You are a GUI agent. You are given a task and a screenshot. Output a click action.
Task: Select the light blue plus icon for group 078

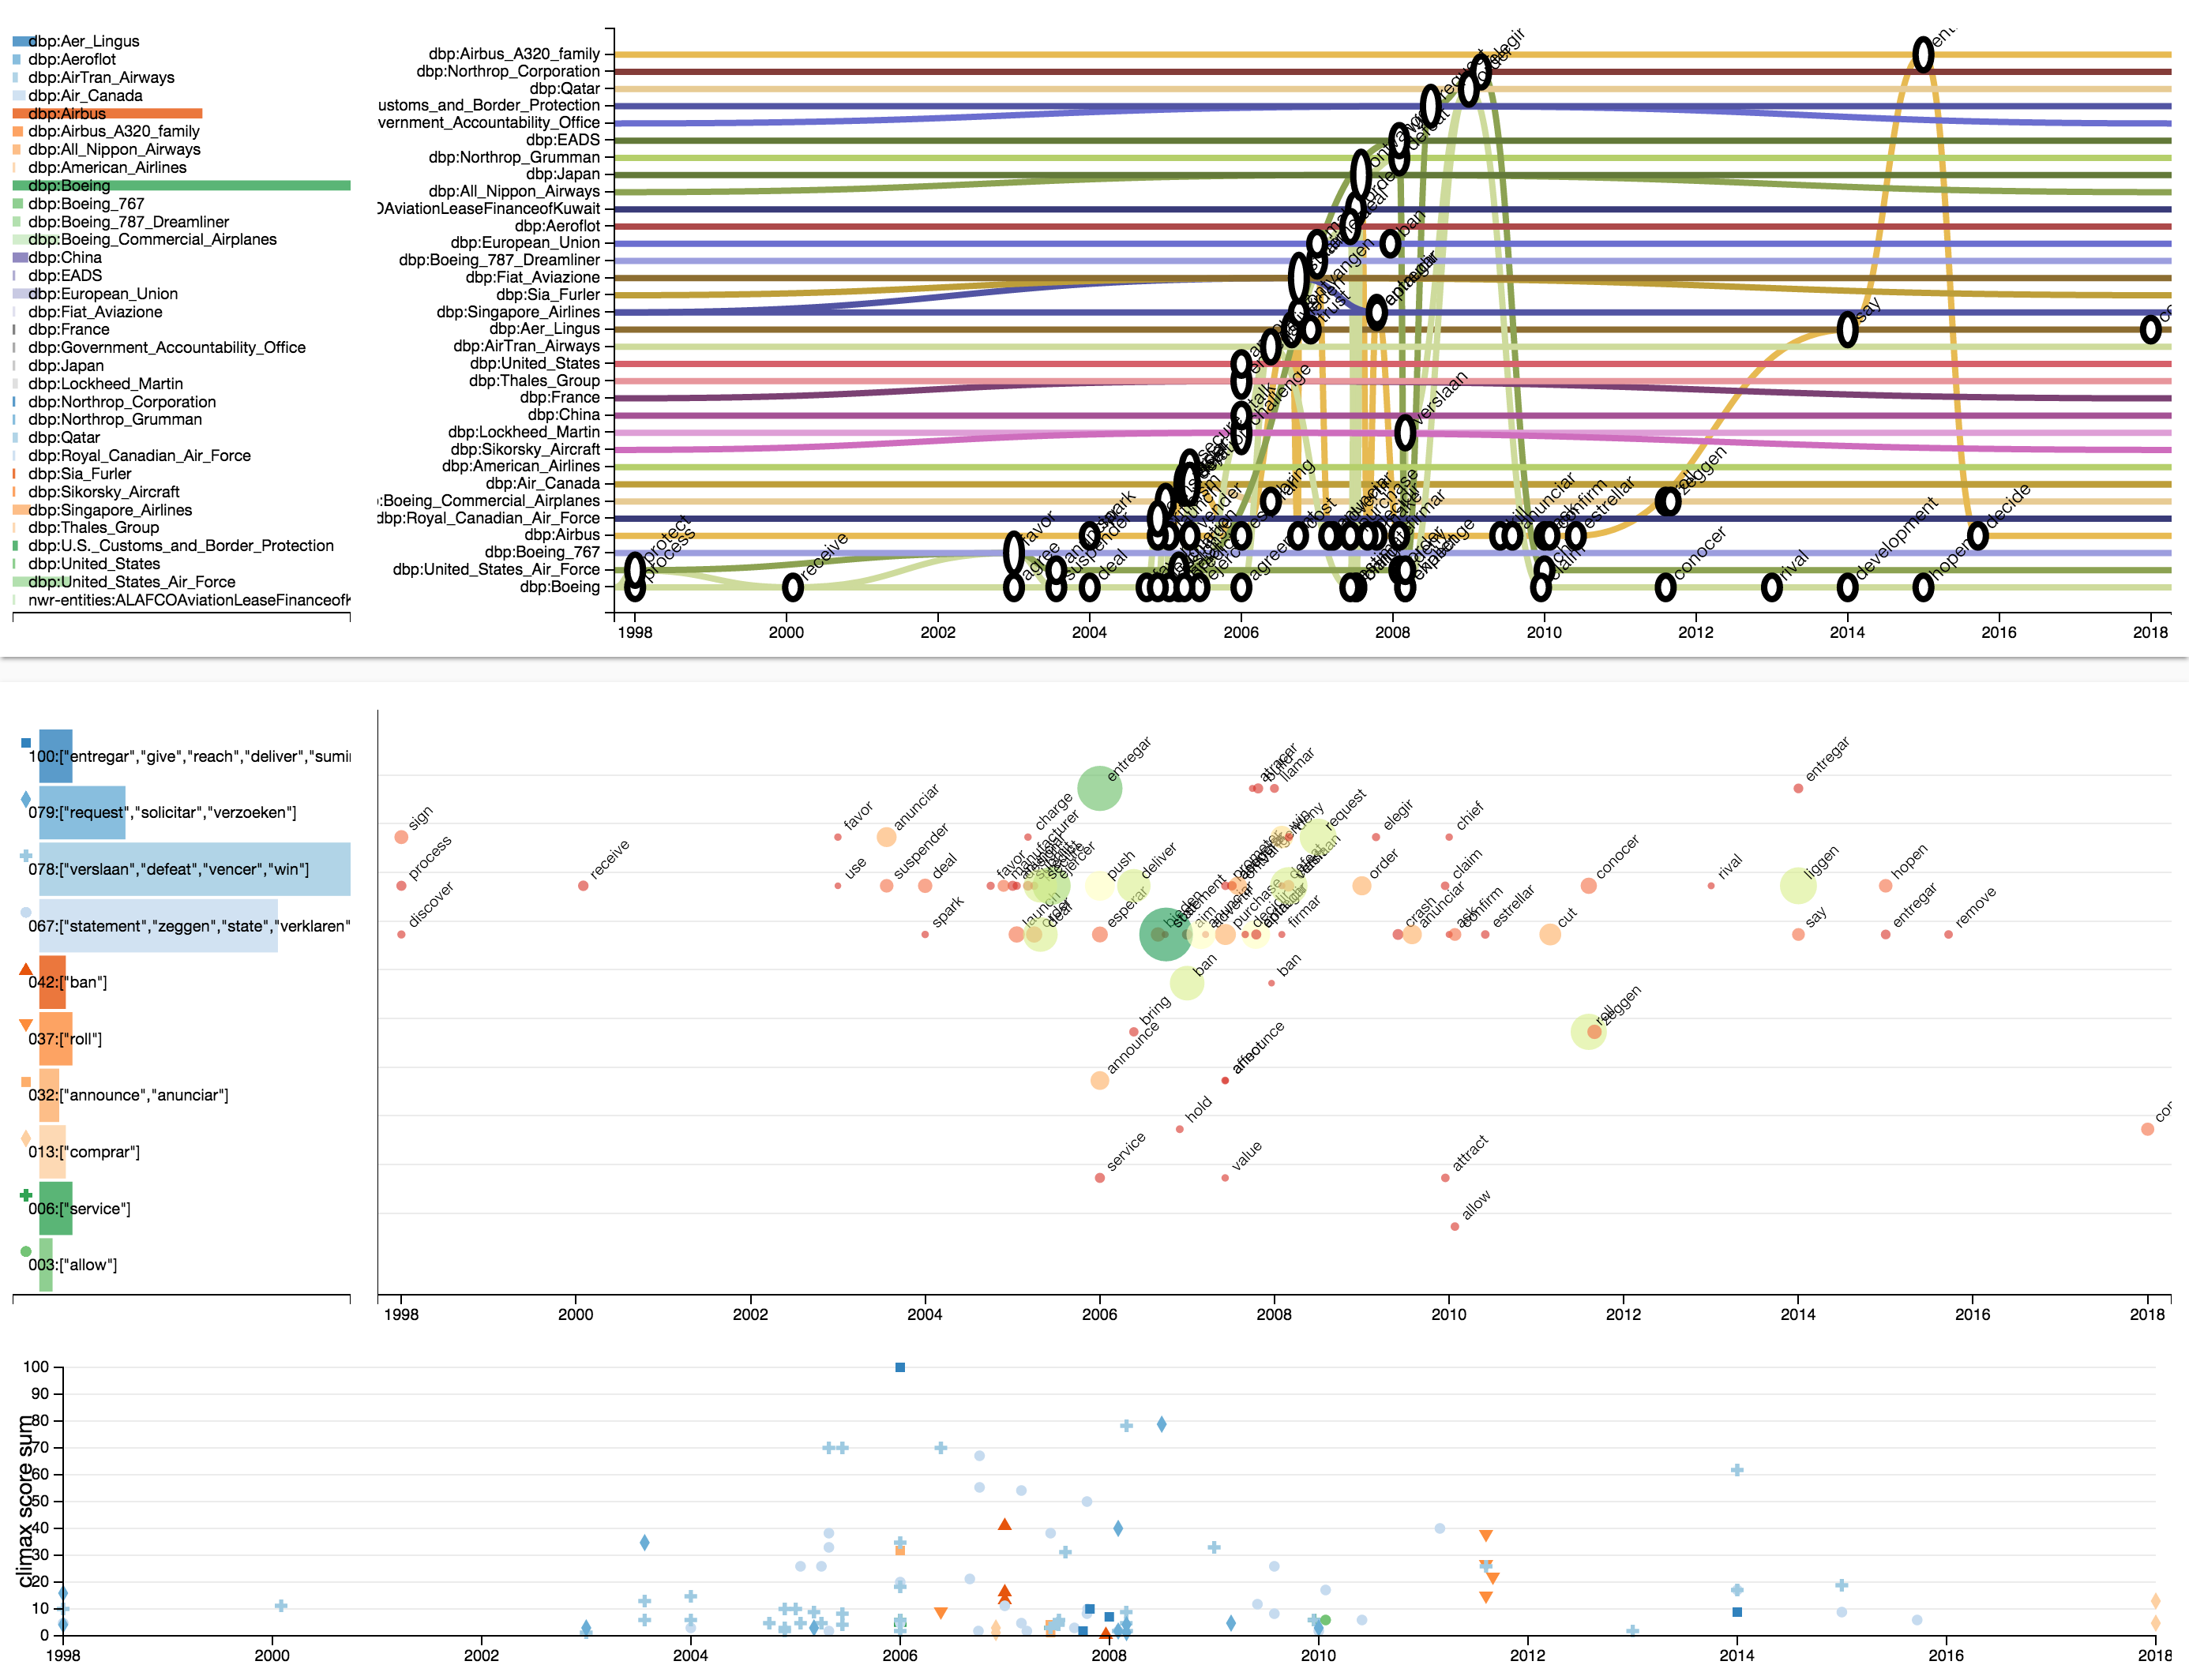coord(26,856)
